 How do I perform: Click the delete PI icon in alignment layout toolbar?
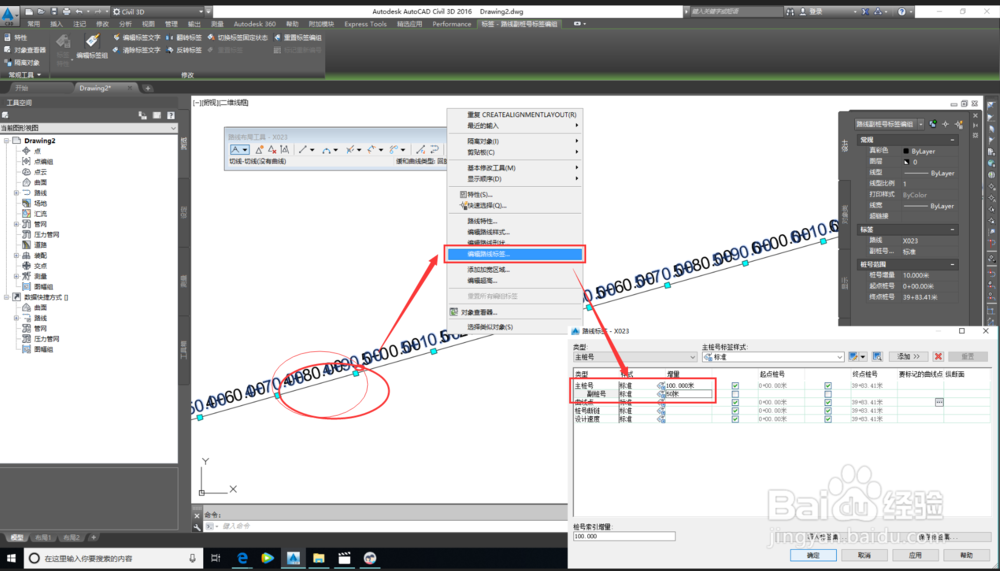coord(272,150)
